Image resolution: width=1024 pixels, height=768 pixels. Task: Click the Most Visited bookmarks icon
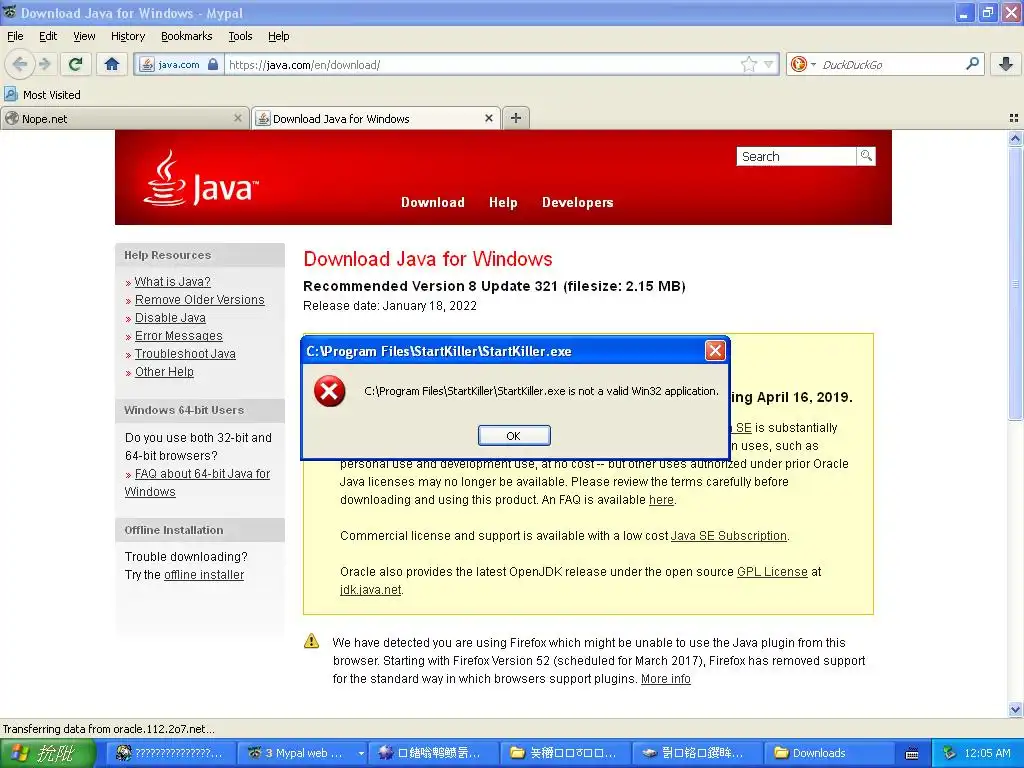[11, 94]
